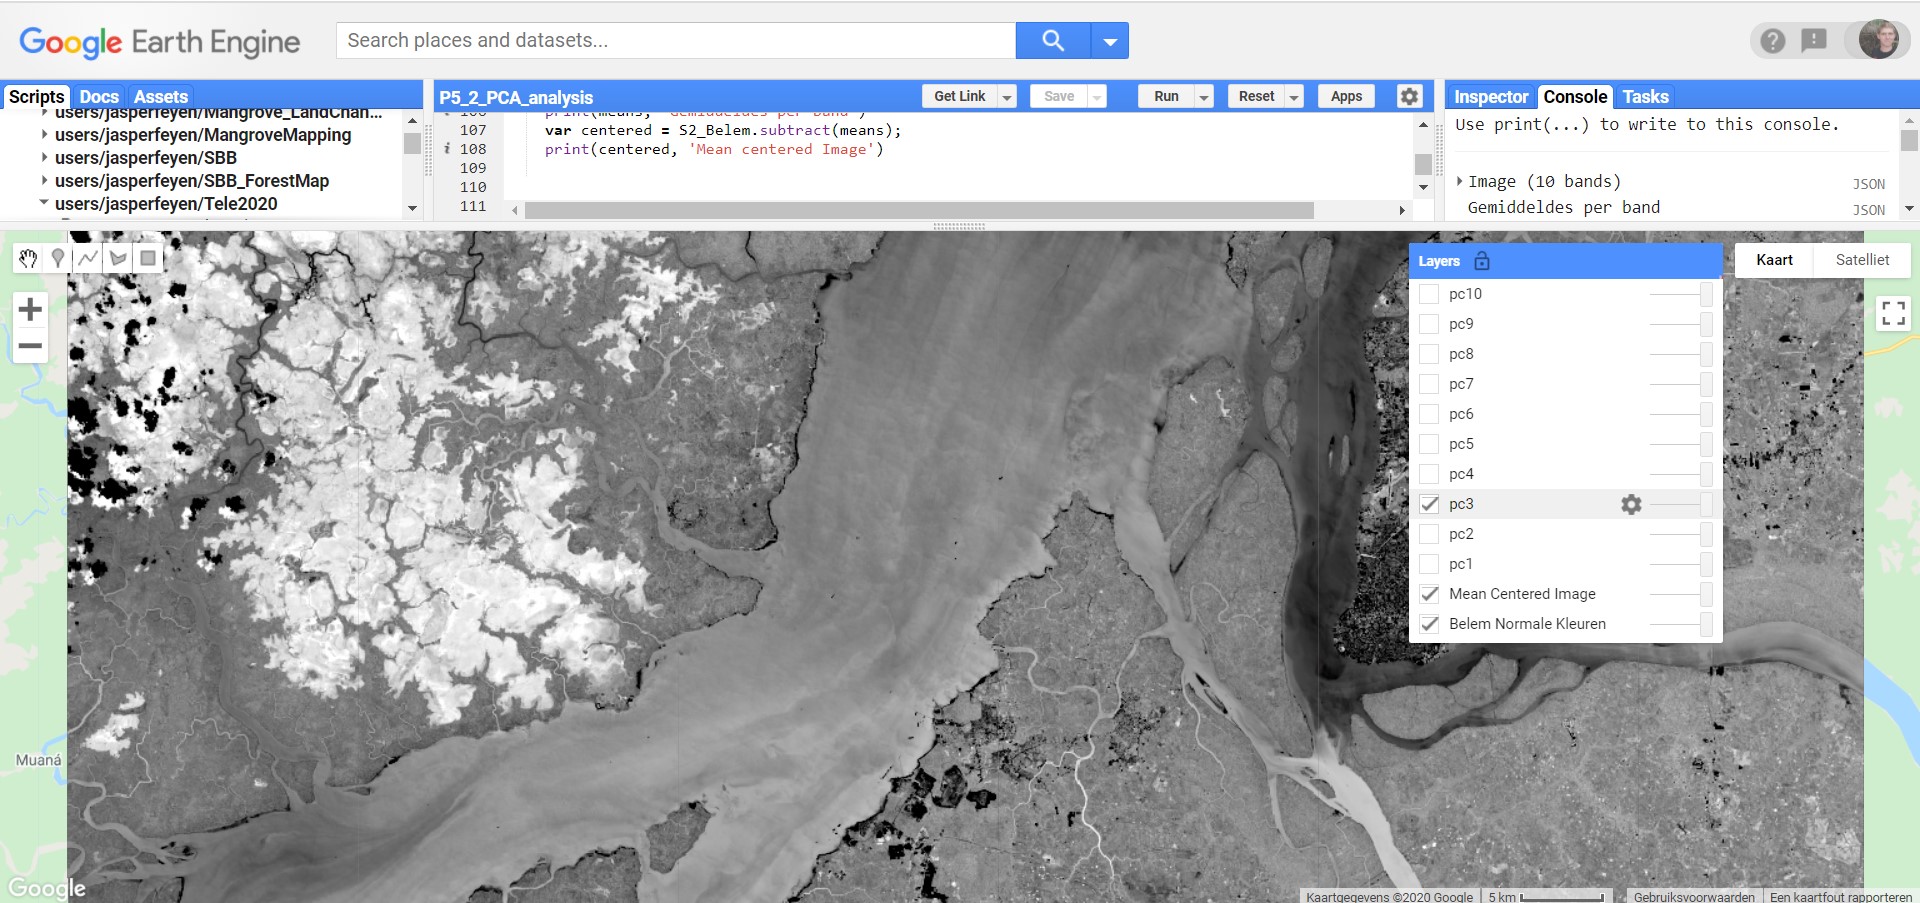Open the Docs tab
The height and width of the screenshot is (903, 1920).
click(x=99, y=97)
